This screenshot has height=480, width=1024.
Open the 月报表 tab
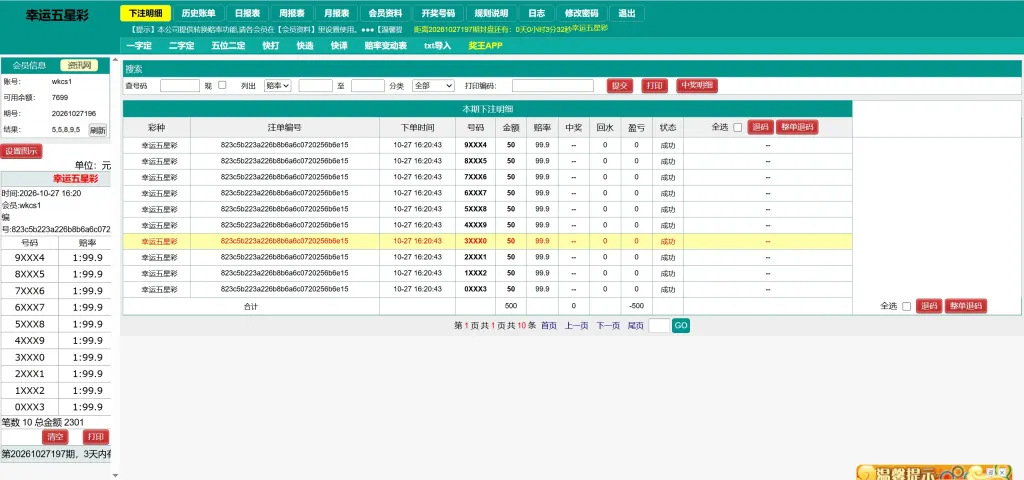point(336,13)
